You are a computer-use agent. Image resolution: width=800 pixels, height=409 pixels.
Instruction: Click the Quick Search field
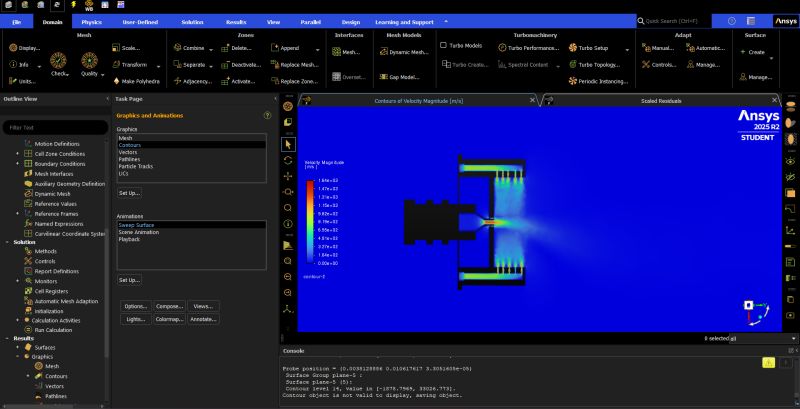[673, 21]
